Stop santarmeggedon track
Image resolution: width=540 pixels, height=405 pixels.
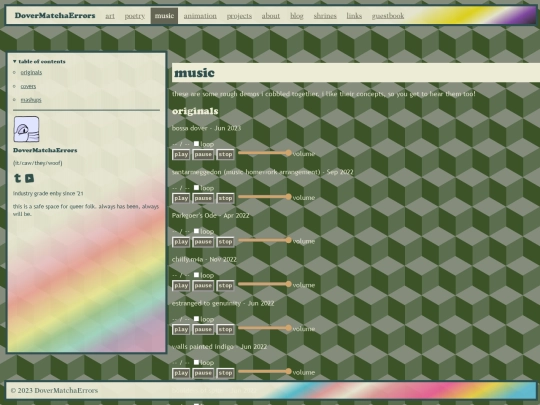225,198
